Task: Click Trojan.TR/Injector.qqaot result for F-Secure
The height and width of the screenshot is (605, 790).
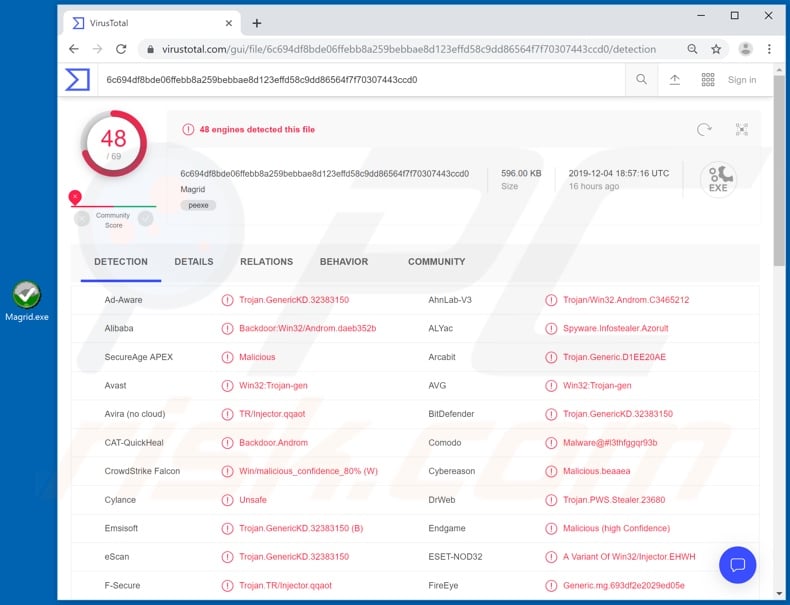Action: tap(285, 586)
